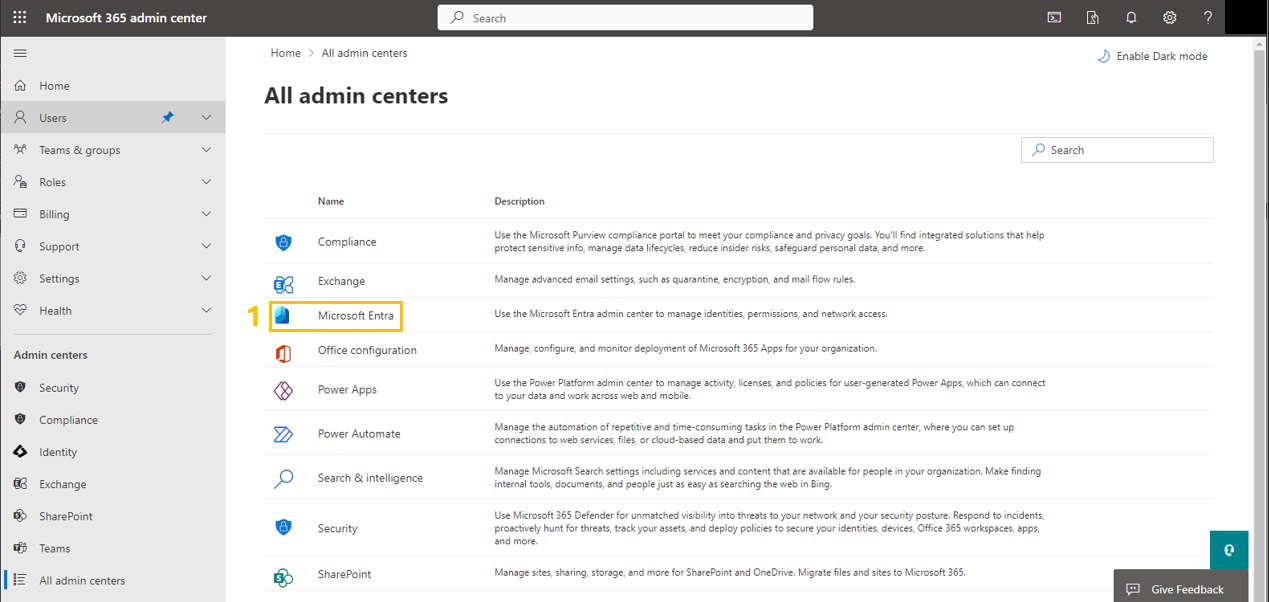
Task: Click the Power Automate icon
Action: click(283, 434)
